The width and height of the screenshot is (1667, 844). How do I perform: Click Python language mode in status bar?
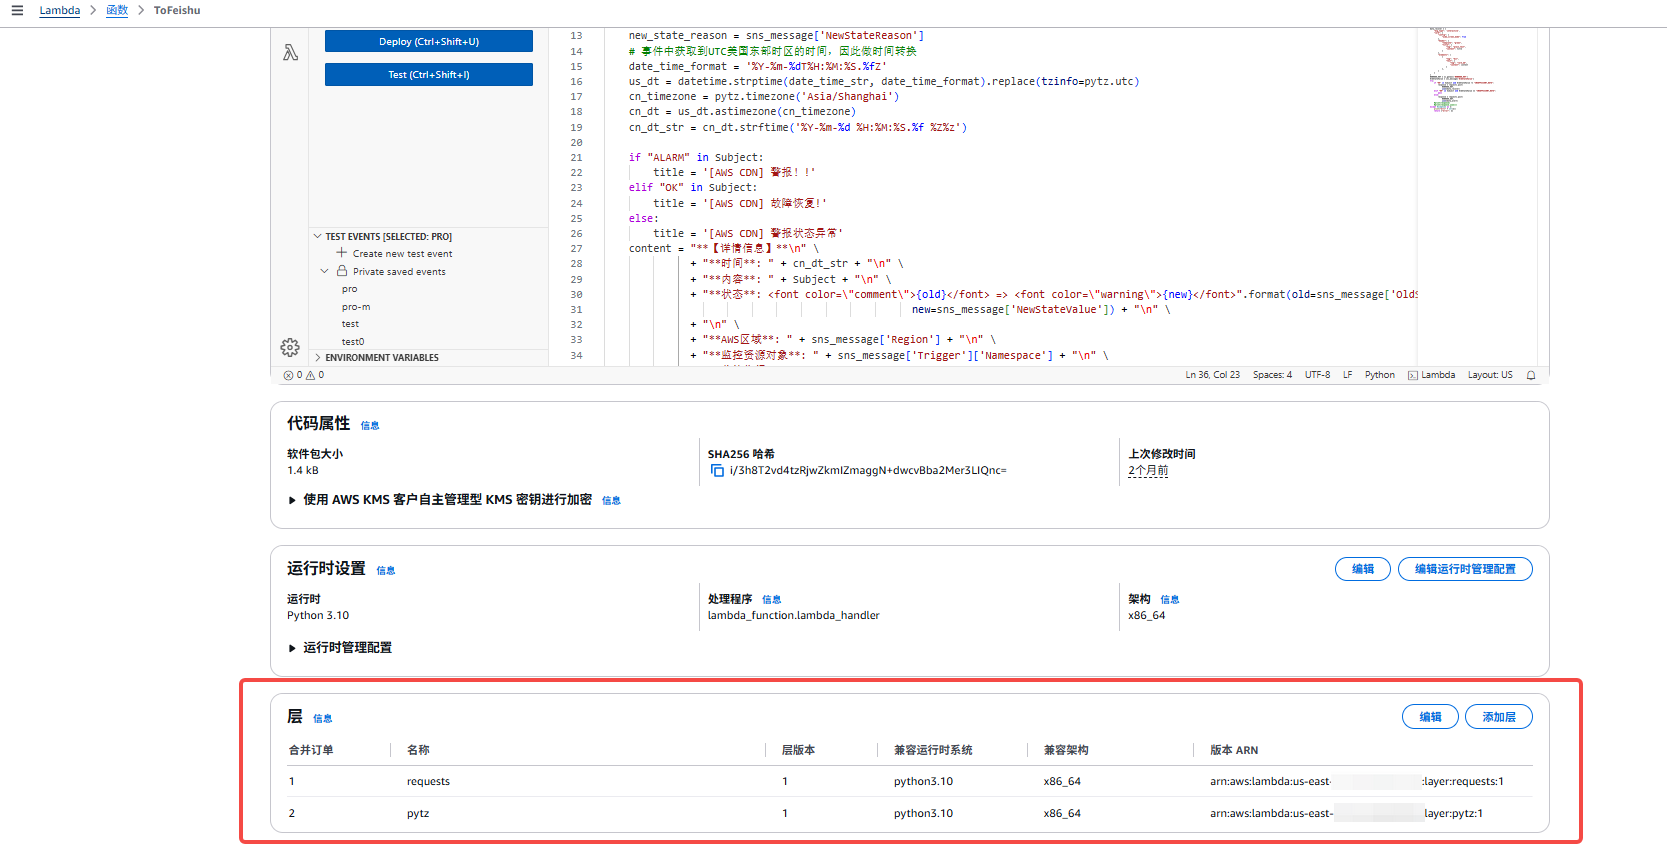pyautogui.click(x=1379, y=375)
